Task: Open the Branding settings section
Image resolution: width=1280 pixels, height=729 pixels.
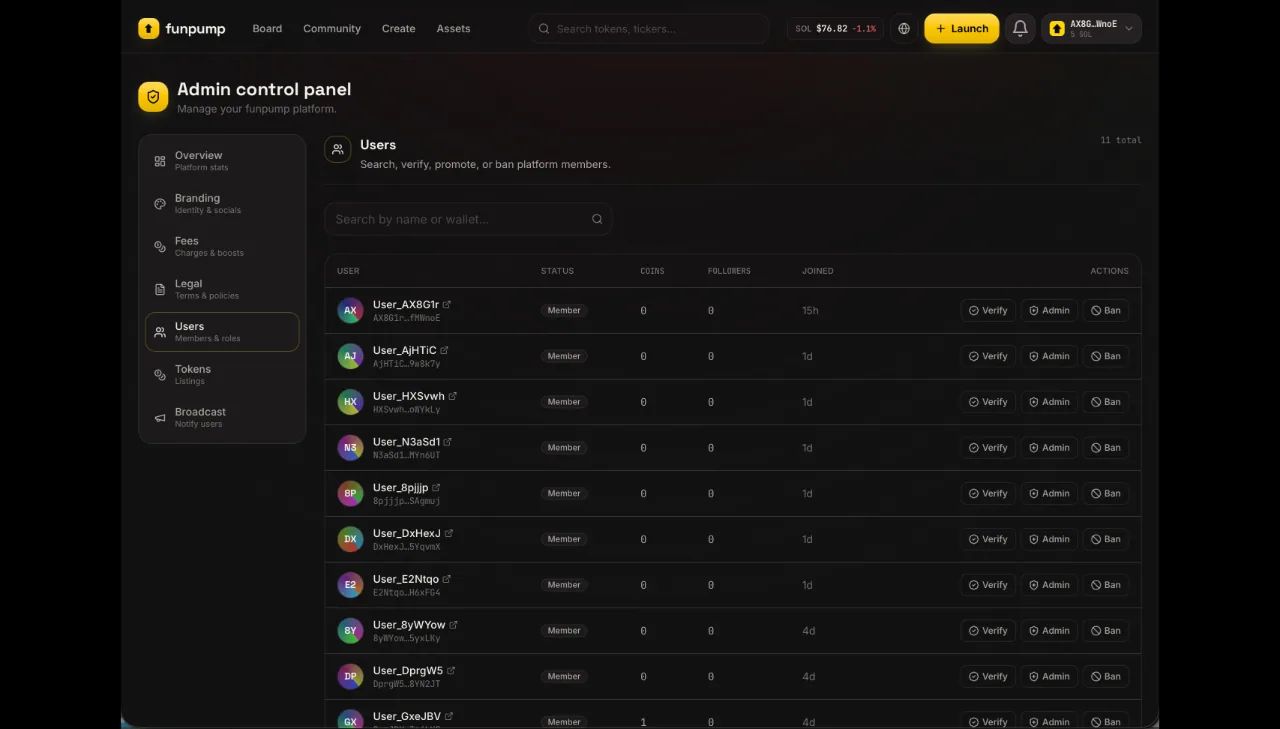Action: [222, 204]
